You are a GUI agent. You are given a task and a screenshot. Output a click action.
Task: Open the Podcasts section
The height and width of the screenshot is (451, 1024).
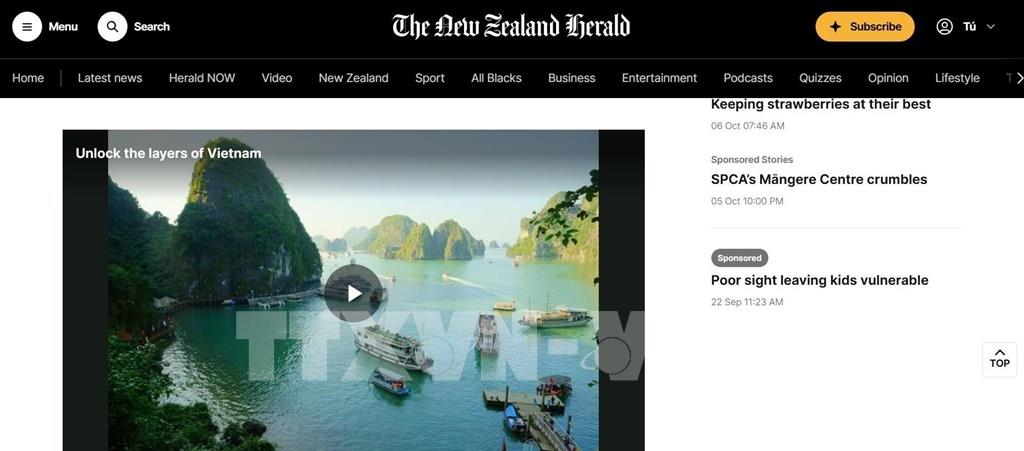[748, 78]
